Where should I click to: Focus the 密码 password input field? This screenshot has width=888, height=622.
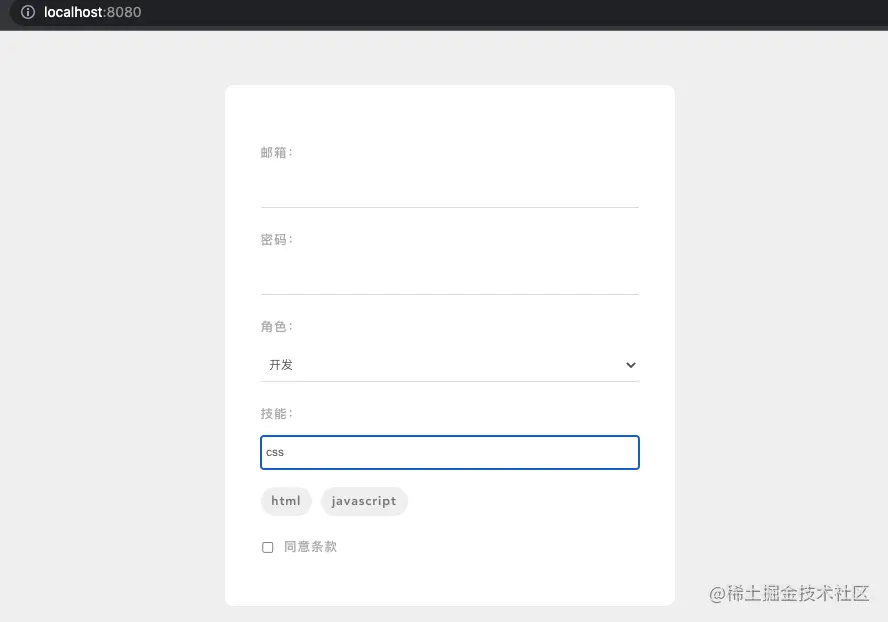(450, 278)
